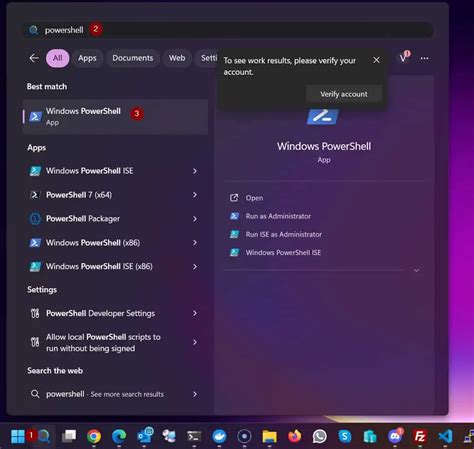Open Allow local PowerShell scripts setting
Image resolution: width=474 pixels, height=449 pixels.
[103, 343]
